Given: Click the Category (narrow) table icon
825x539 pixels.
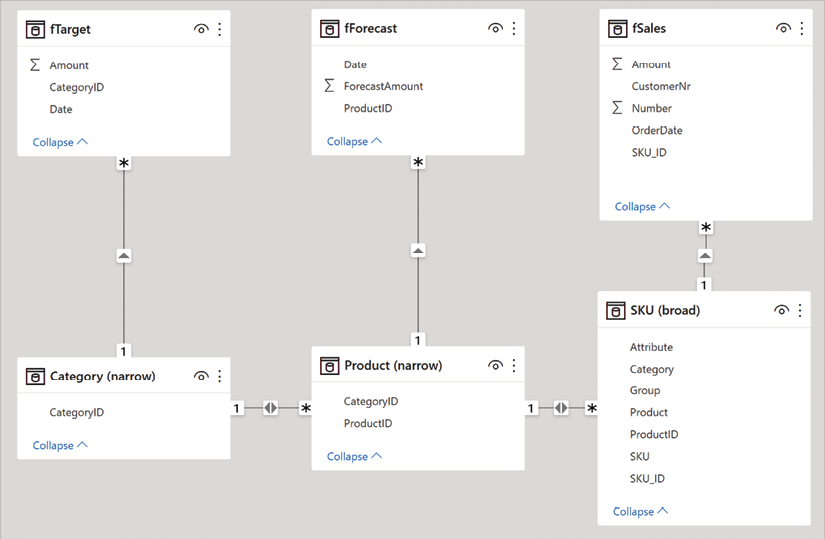Looking at the screenshot, I should [35, 376].
